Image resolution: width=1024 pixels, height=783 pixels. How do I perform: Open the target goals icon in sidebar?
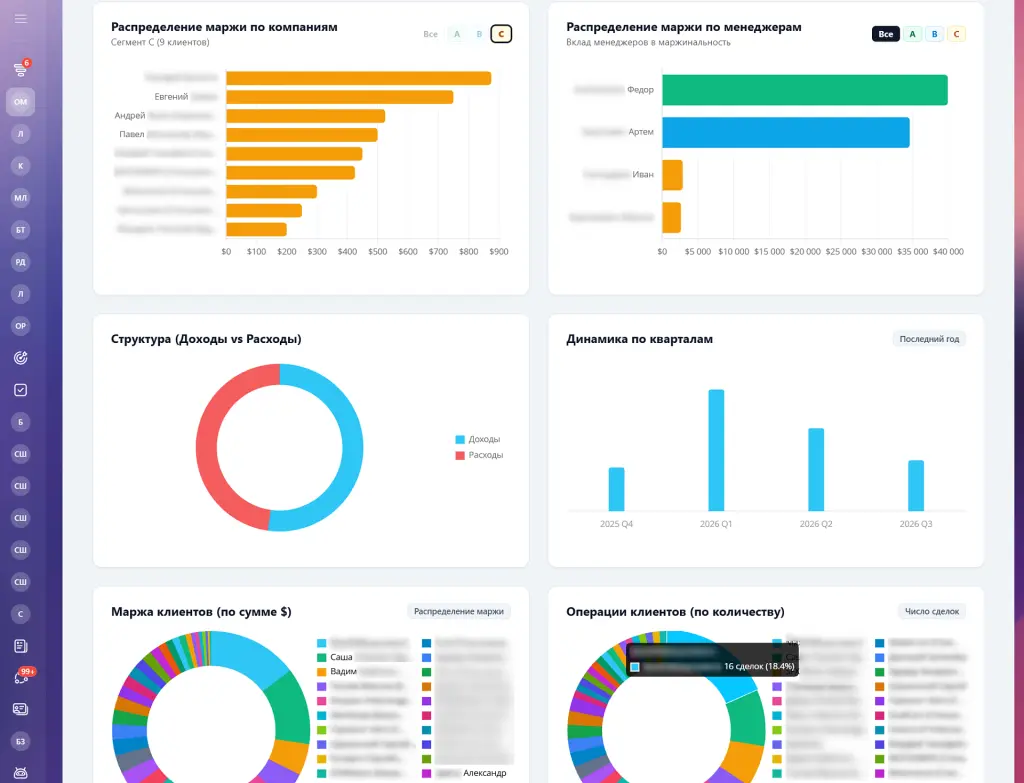(x=20, y=358)
